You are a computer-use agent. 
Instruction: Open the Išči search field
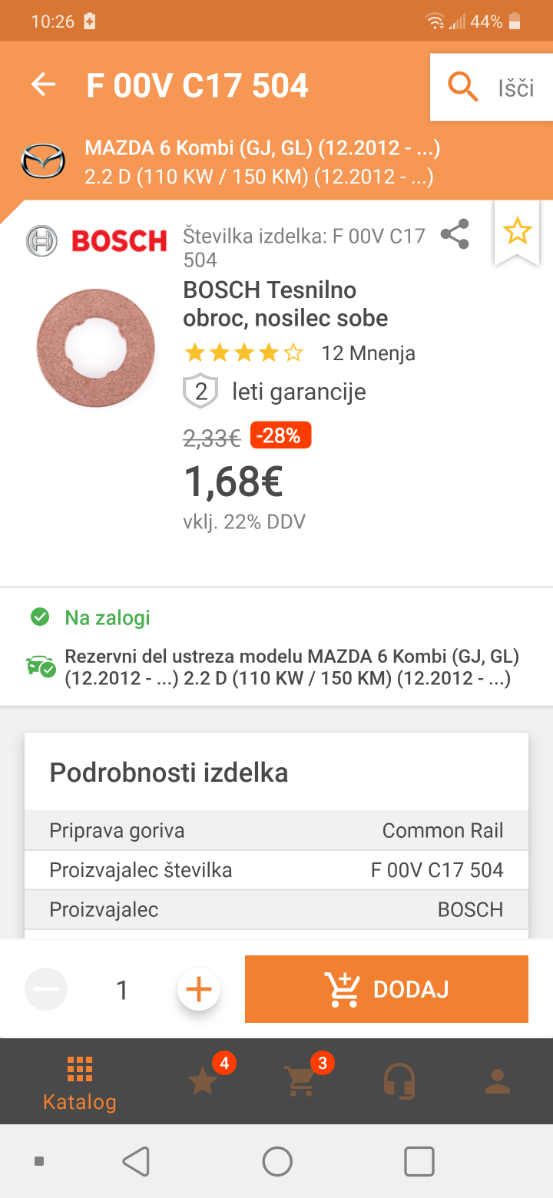(x=491, y=87)
